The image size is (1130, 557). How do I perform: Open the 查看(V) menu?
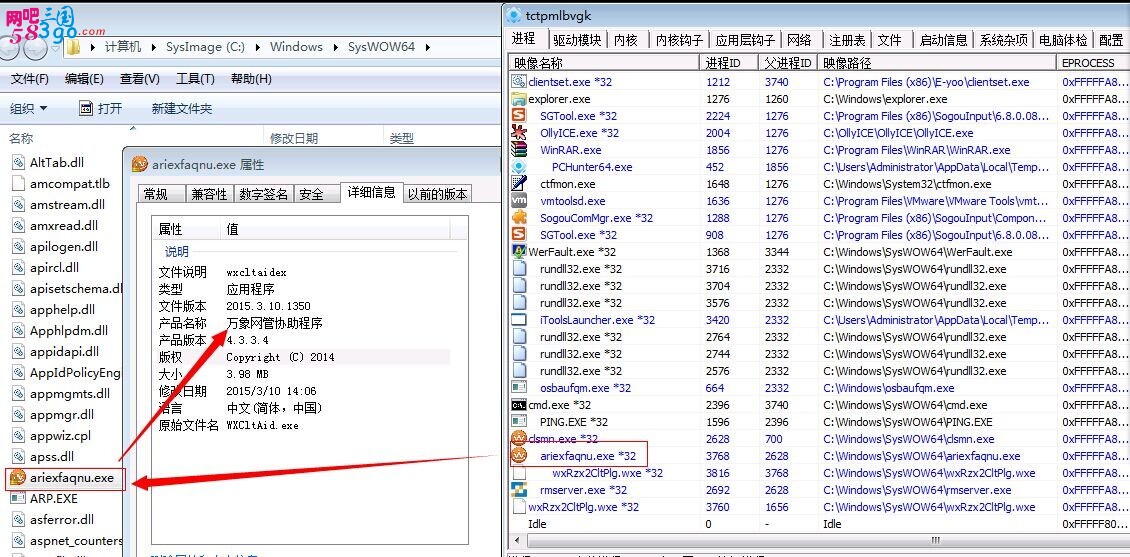[x=140, y=79]
